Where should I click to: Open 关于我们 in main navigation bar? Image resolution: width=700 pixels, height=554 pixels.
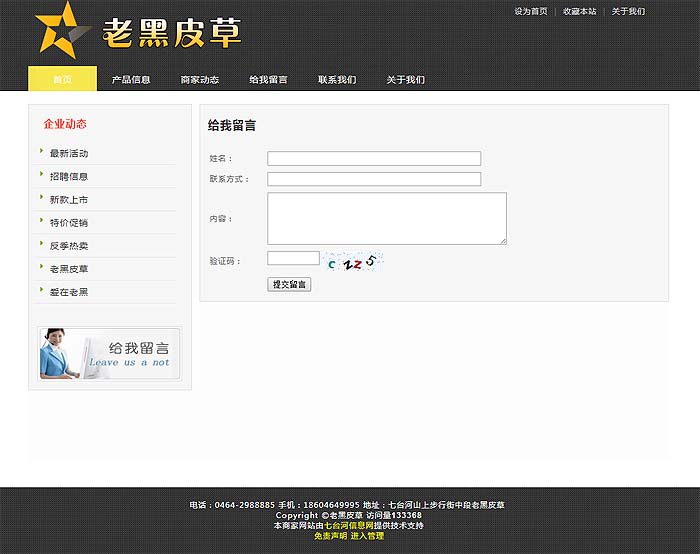[x=405, y=79]
